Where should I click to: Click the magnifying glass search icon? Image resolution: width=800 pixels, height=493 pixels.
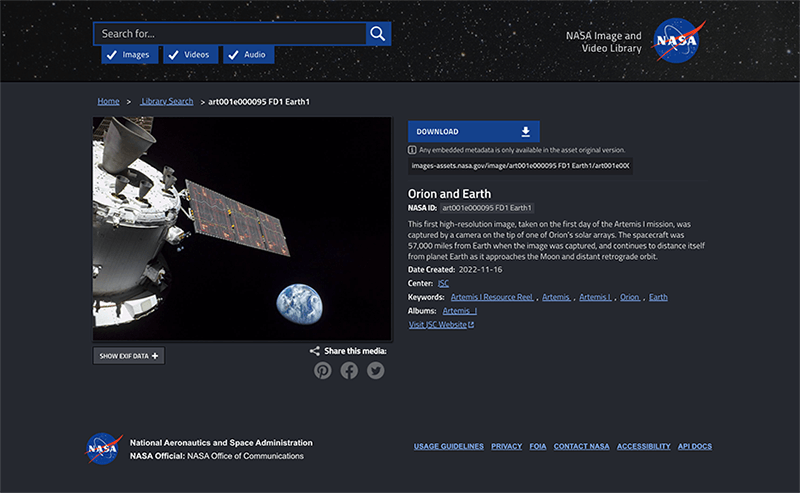[378, 34]
